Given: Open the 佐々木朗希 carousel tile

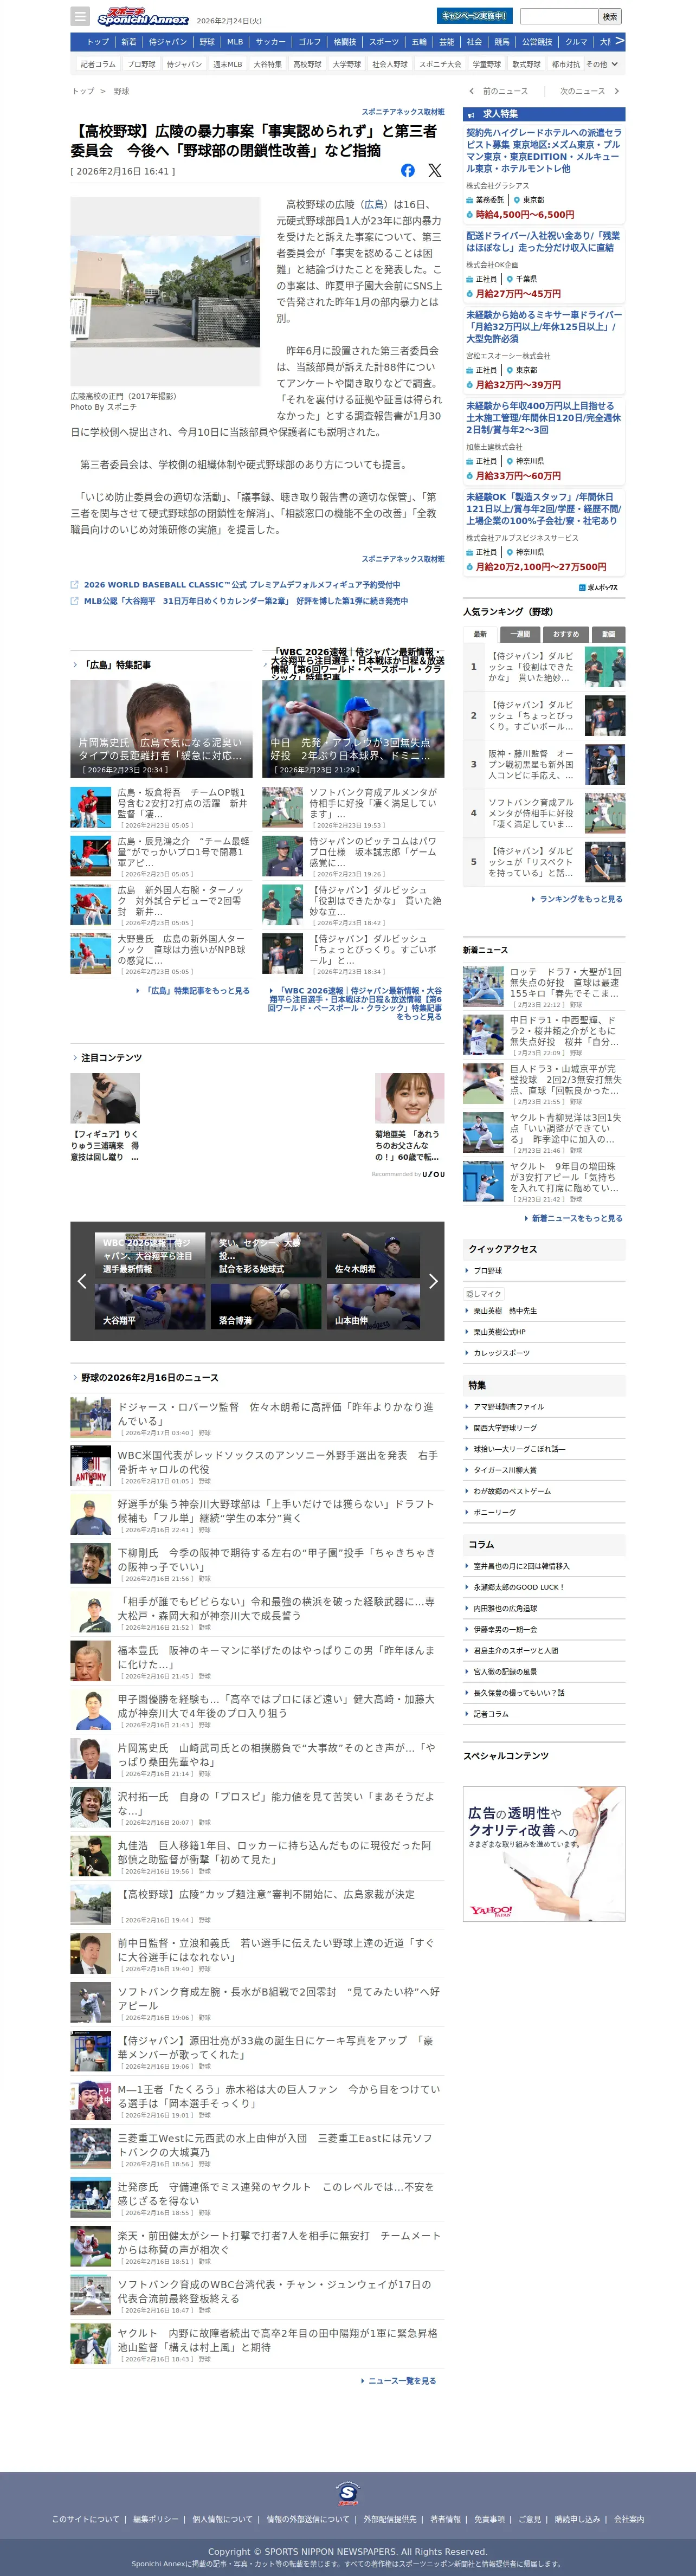Looking at the screenshot, I should 373,1255.
